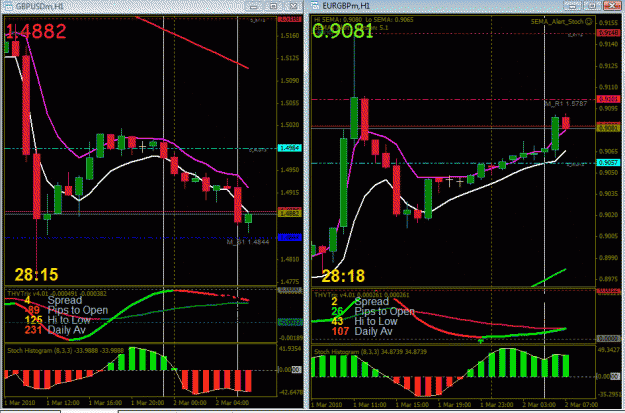Click GBPUSD Hi to Low value 125
The width and height of the screenshot is (625, 413).
coord(34,320)
